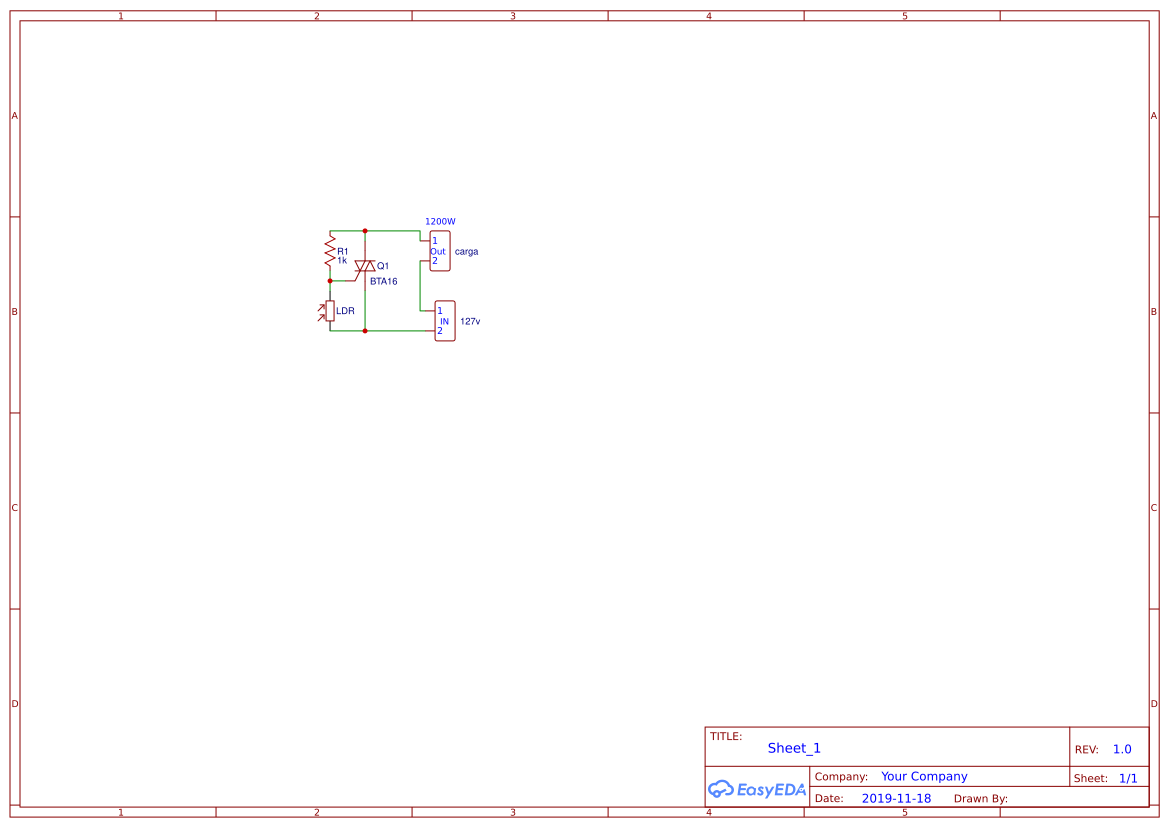The image size is (1170, 828).
Task: Select the Q1 BTA16 triac symbol
Action: (x=365, y=266)
